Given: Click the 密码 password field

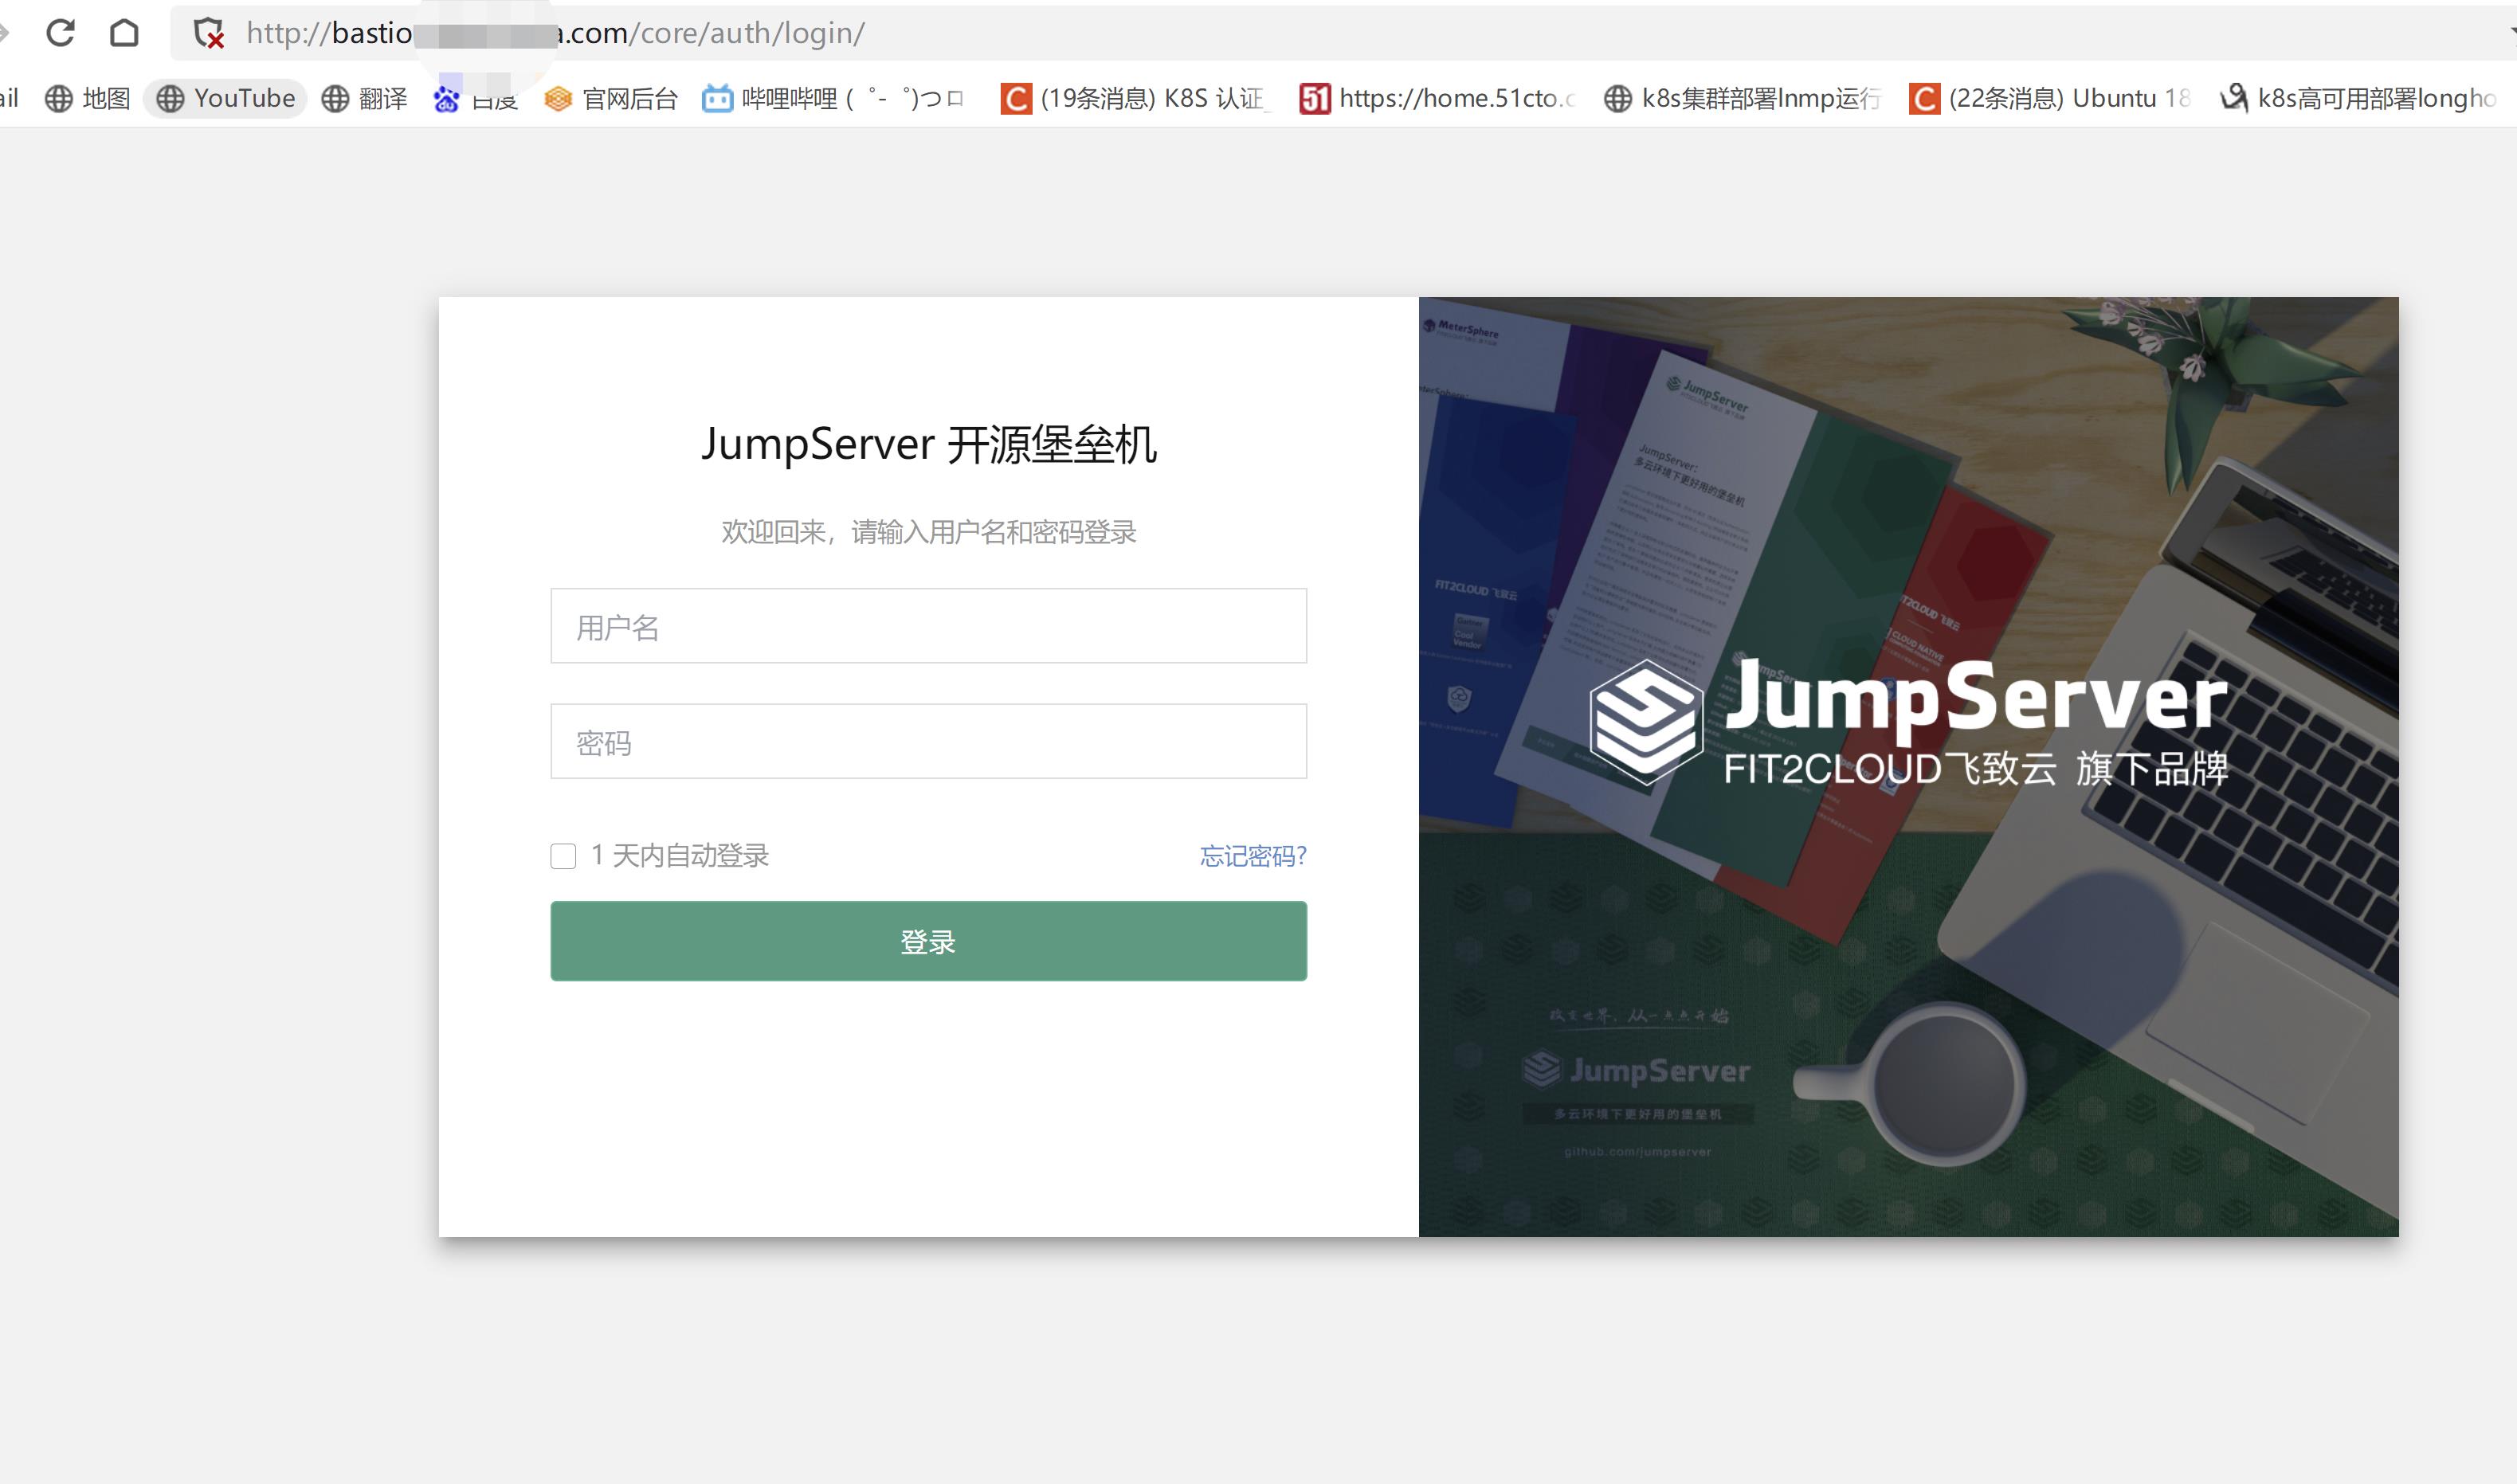Looking at the screenshot, I should pos(928,741).
